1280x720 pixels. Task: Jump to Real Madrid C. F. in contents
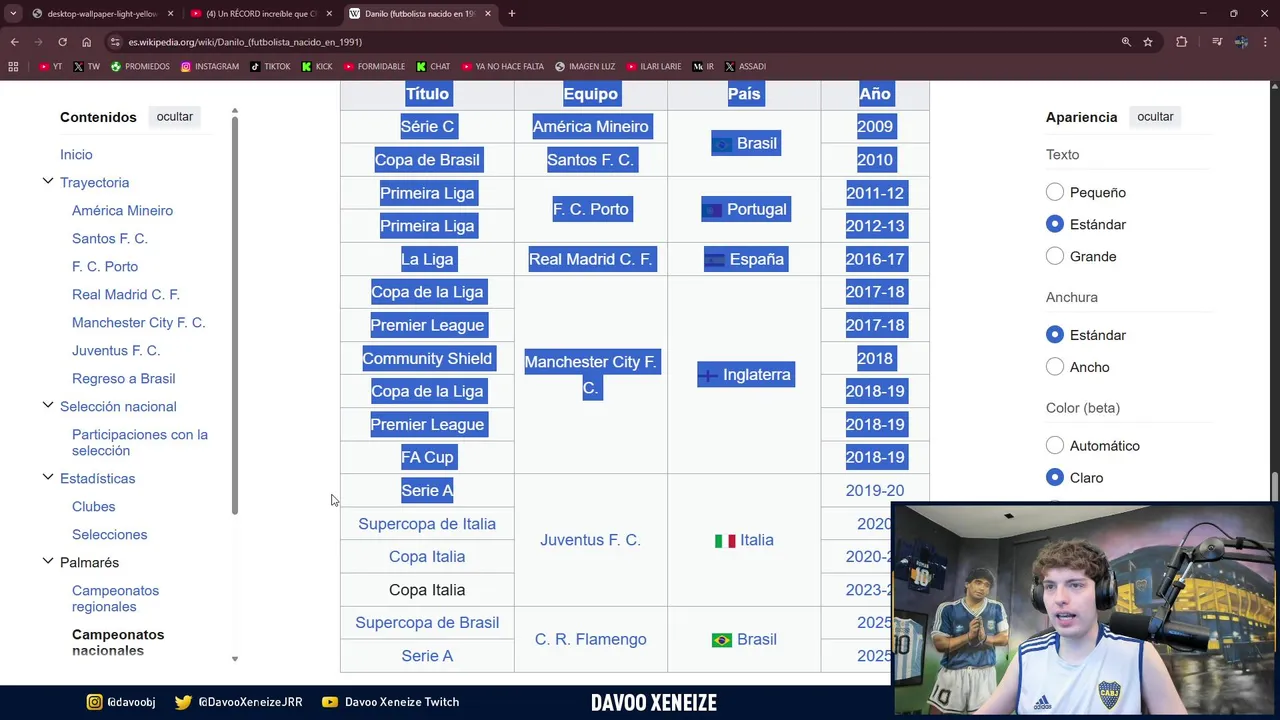126,295
